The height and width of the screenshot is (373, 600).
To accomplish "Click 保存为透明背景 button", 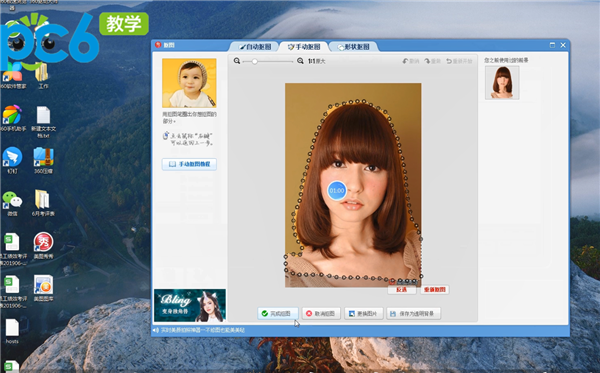I will tap(413, 313).
